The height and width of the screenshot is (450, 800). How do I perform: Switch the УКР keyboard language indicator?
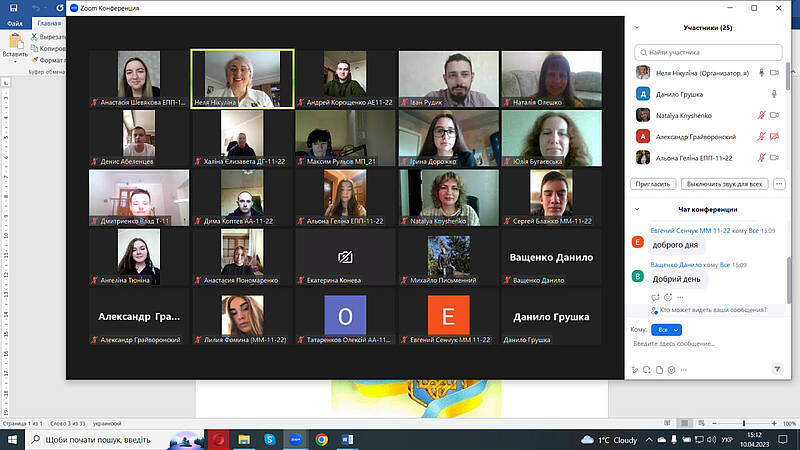727,440
